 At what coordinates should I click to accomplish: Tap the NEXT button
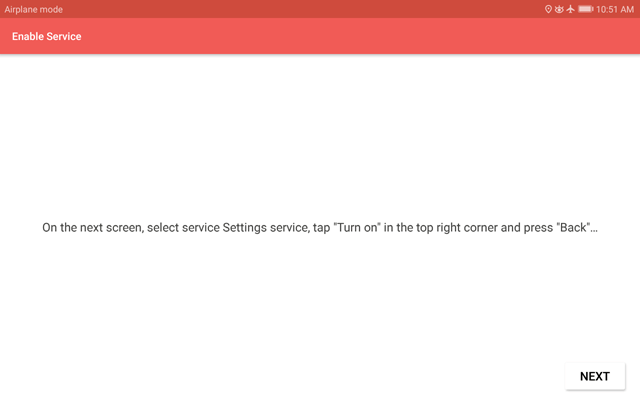tap(595, 376)
